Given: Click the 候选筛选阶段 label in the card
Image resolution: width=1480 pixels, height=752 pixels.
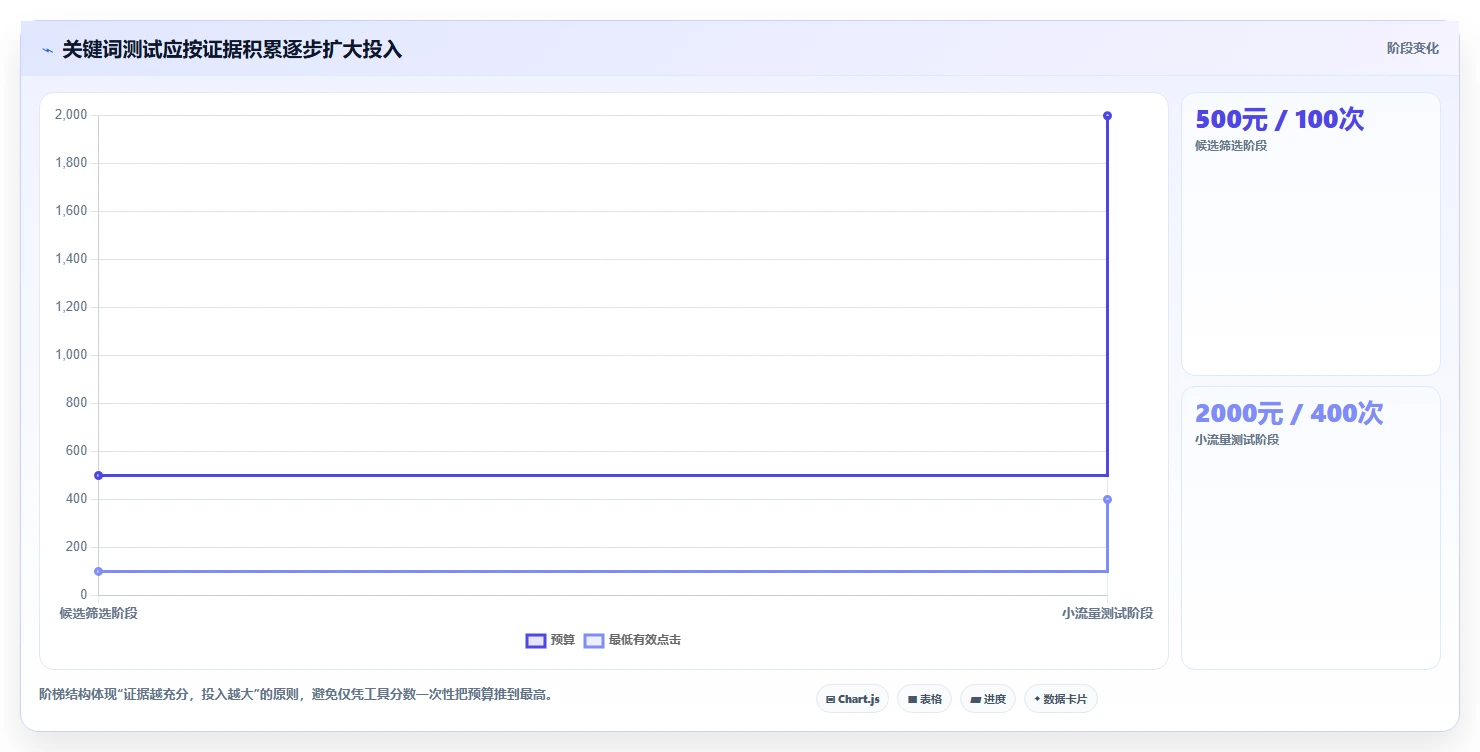Looking at the screenshot, I should (1231, 146).
